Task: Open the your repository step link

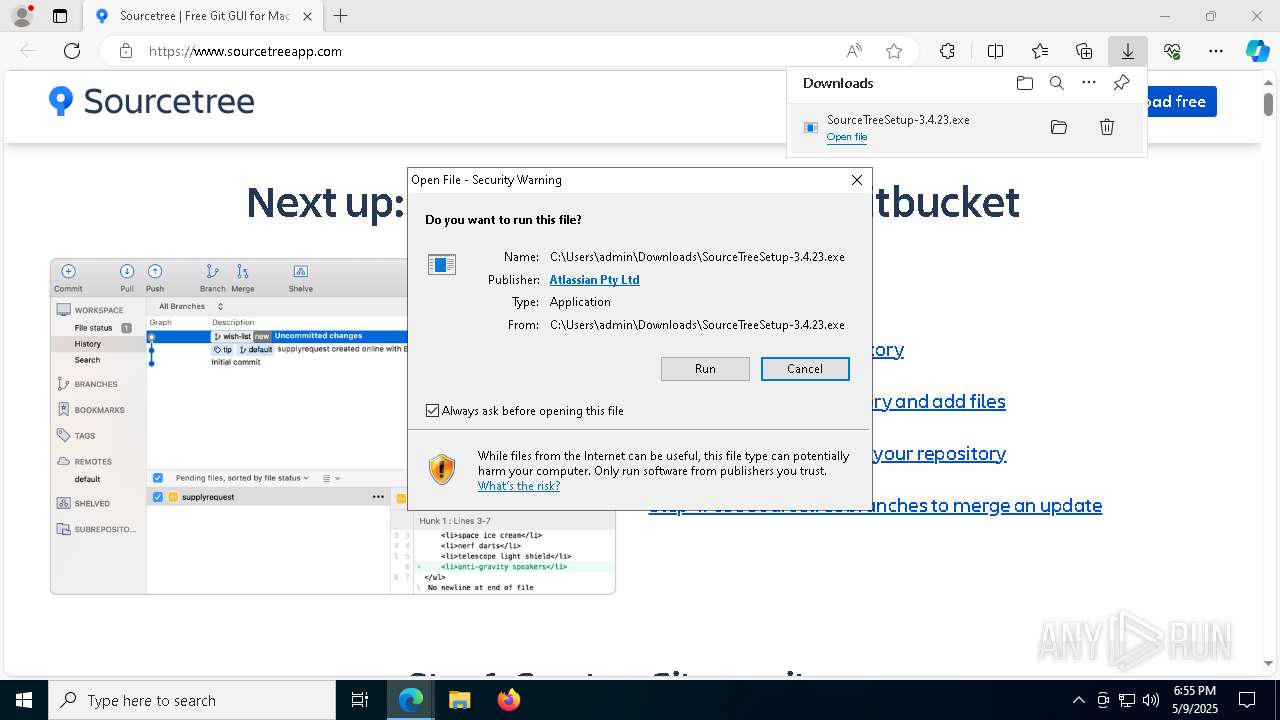Action: click(x=939, y=453)
